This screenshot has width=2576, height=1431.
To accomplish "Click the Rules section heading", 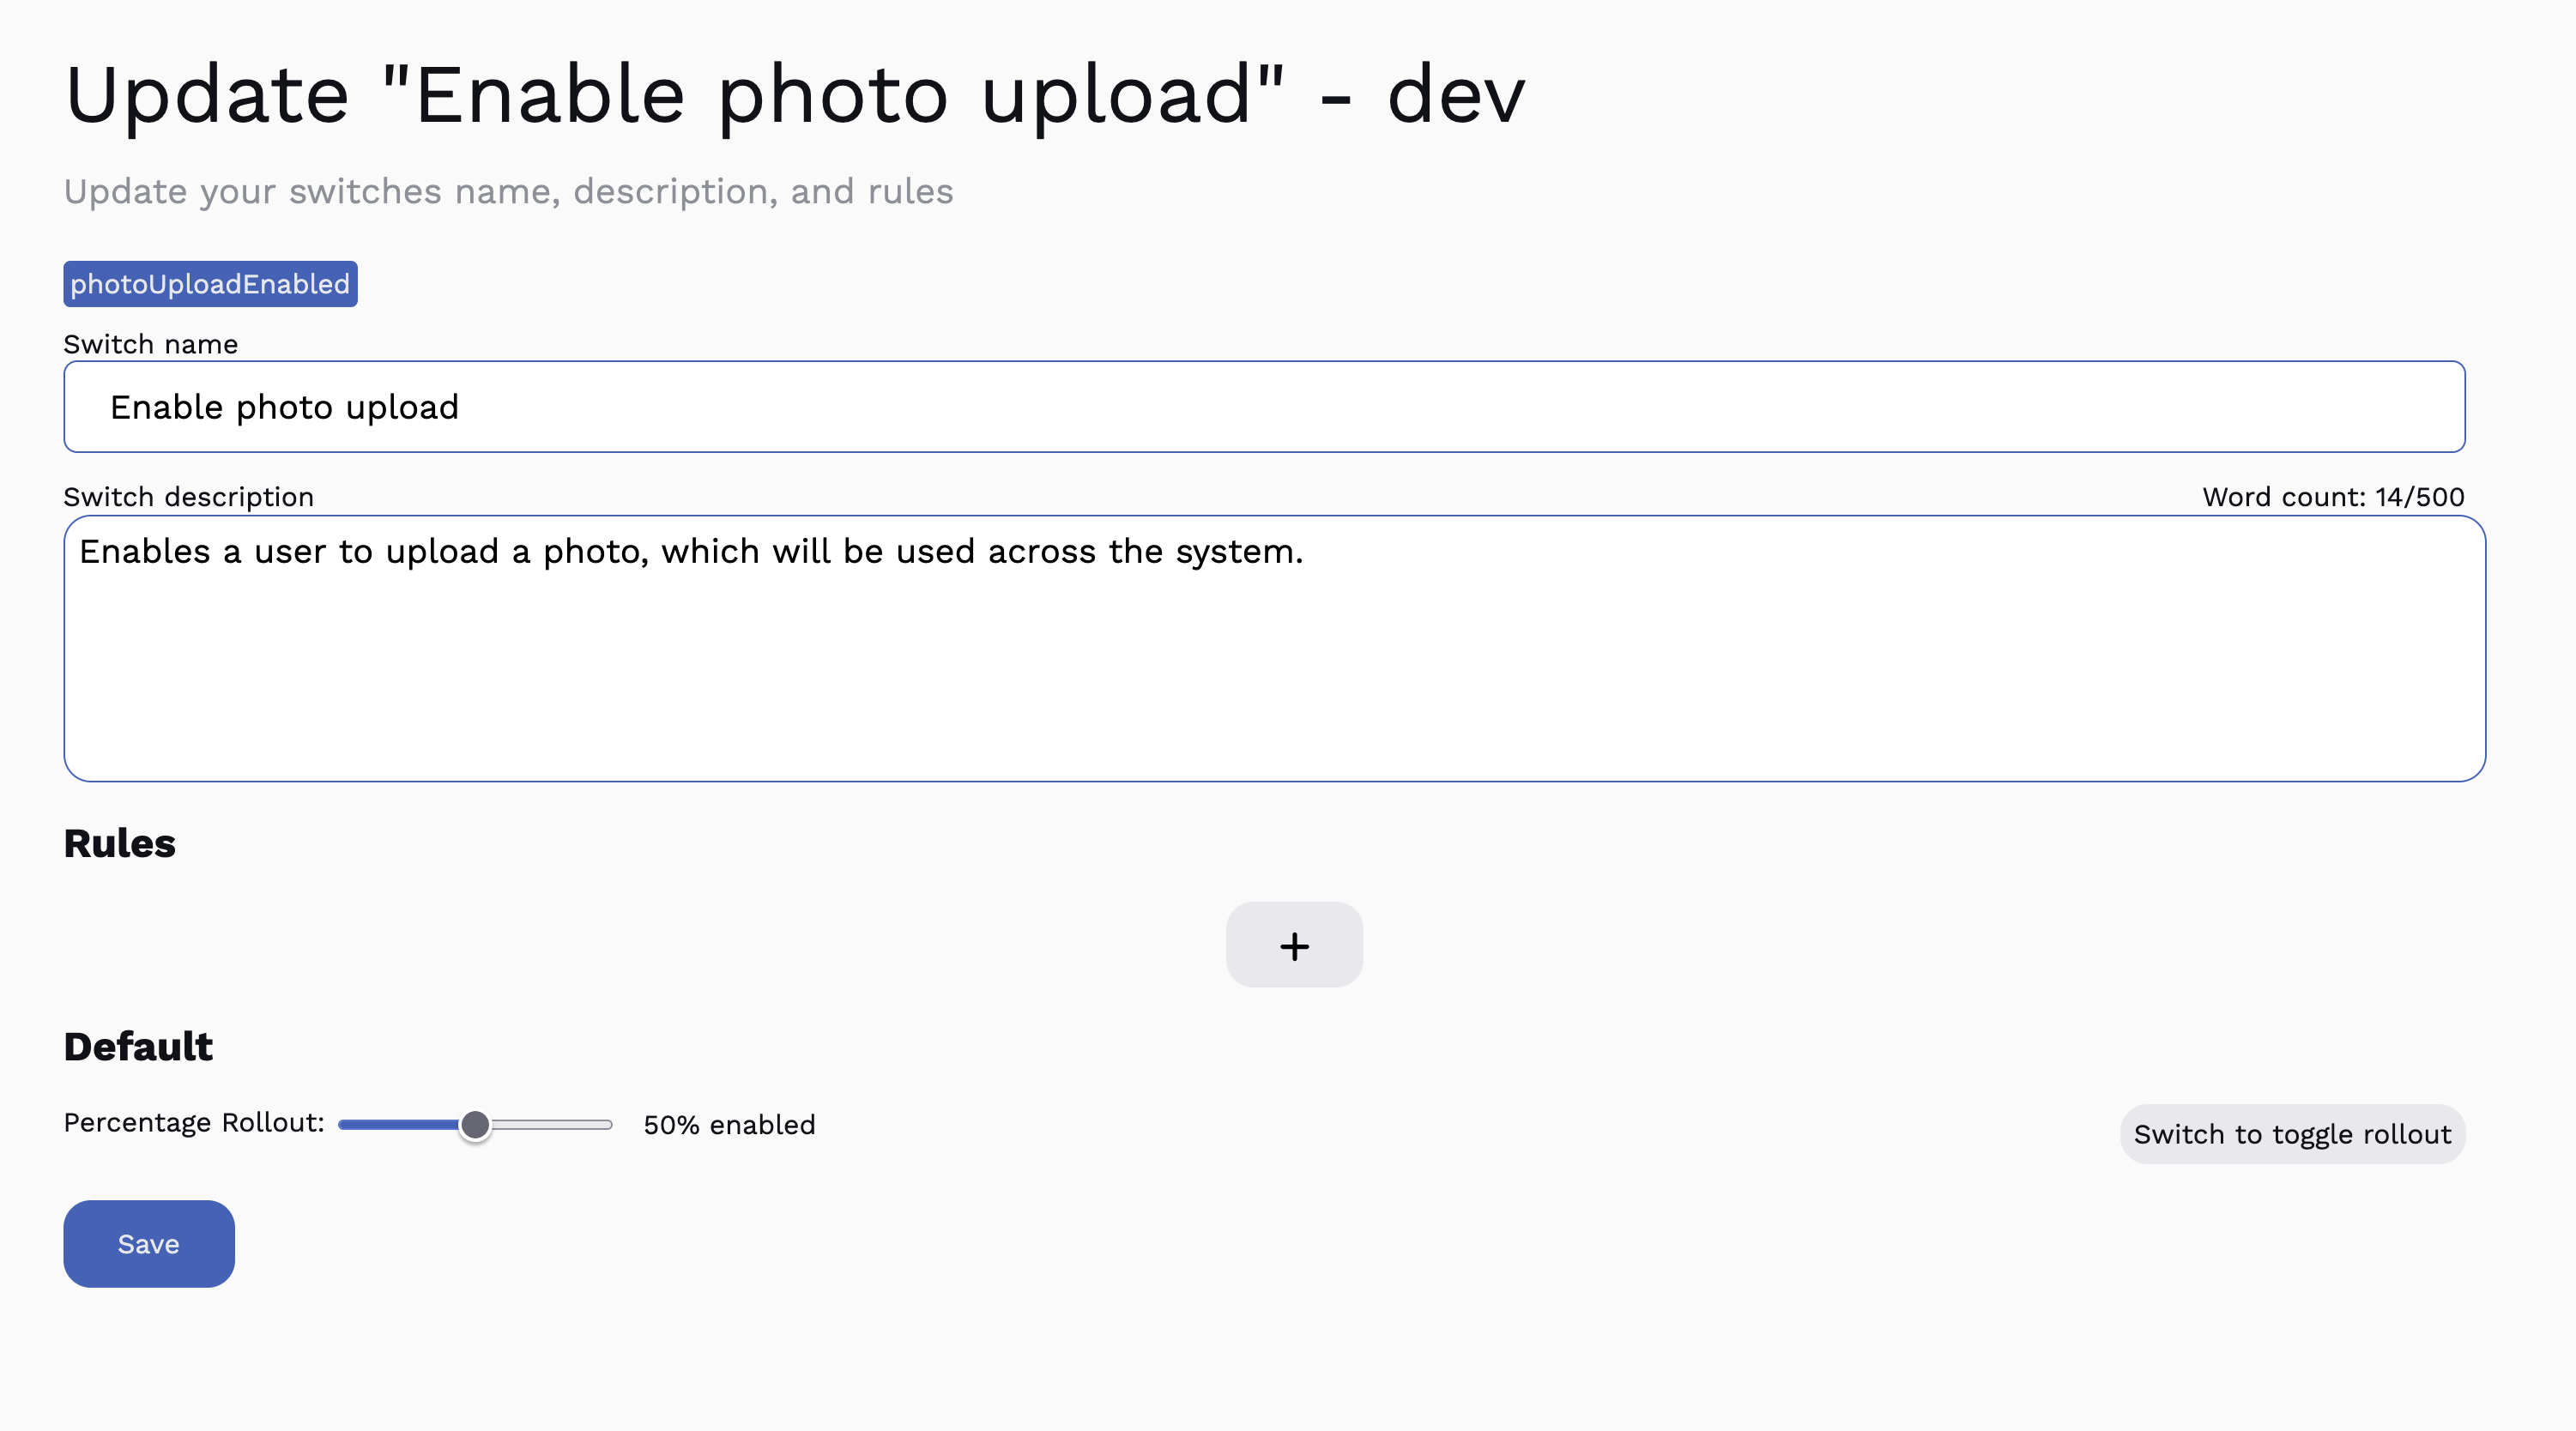I will point(120,843).
